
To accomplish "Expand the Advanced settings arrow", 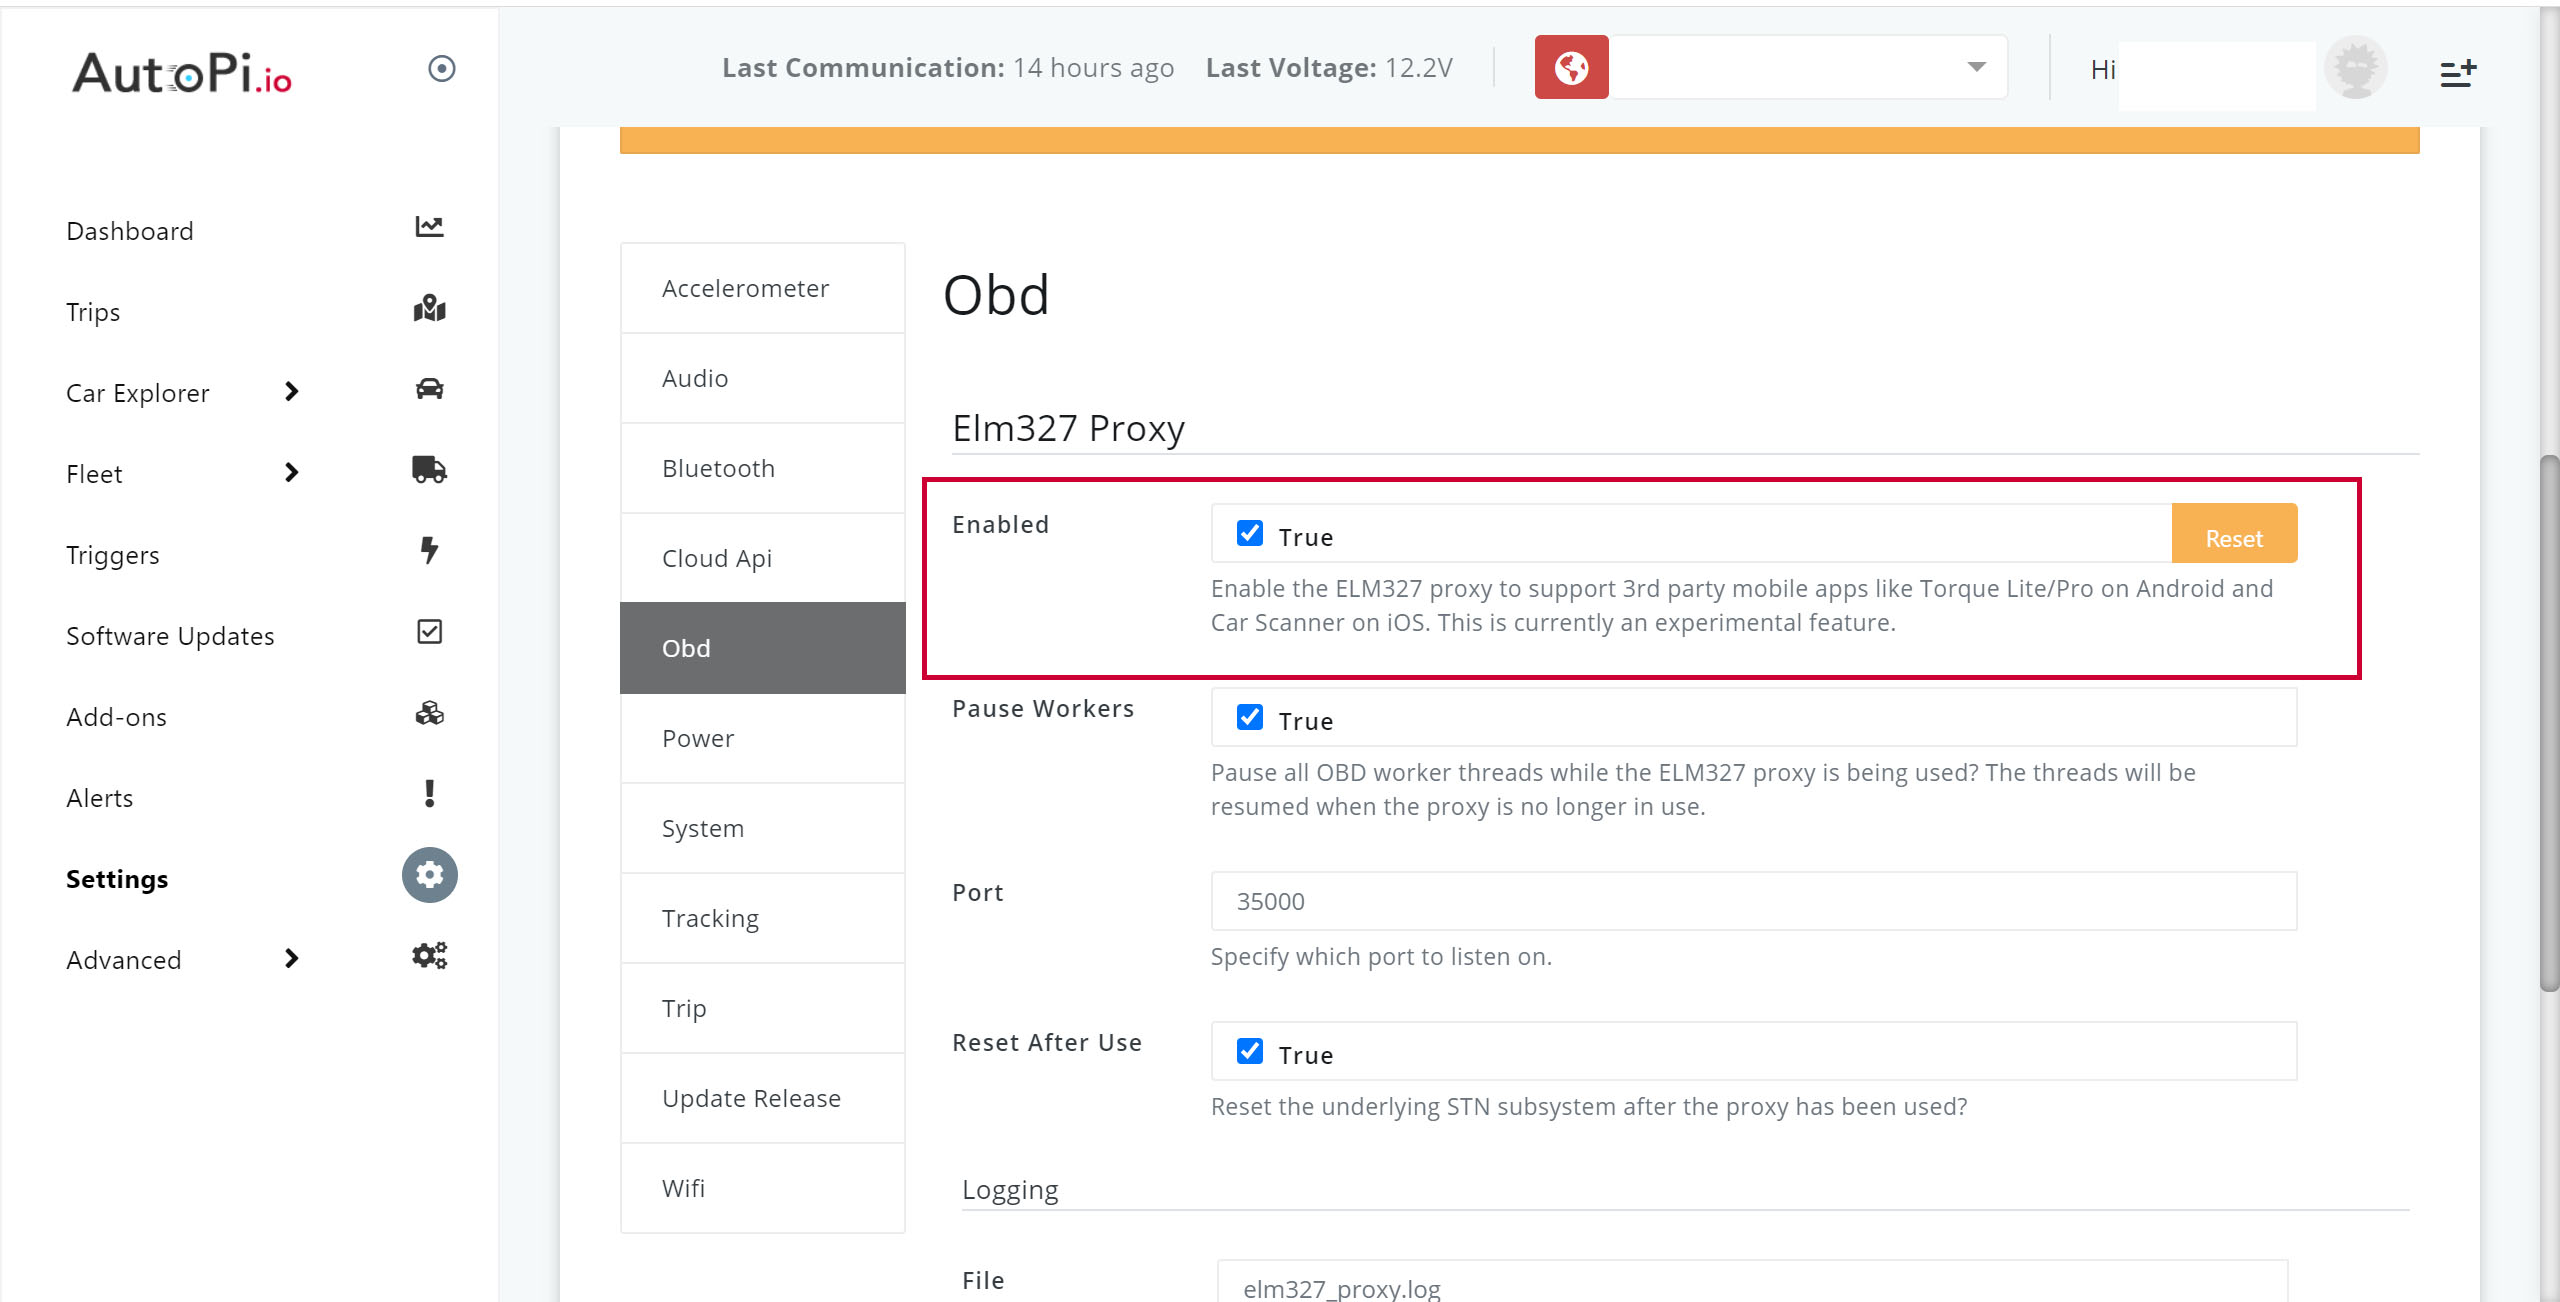I will point(289,962).
